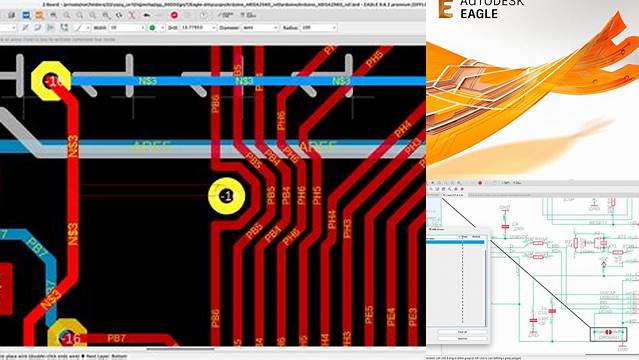639x360 pixels.
Task: Click the horizontal scrollbar under board view
Action: 180,349
